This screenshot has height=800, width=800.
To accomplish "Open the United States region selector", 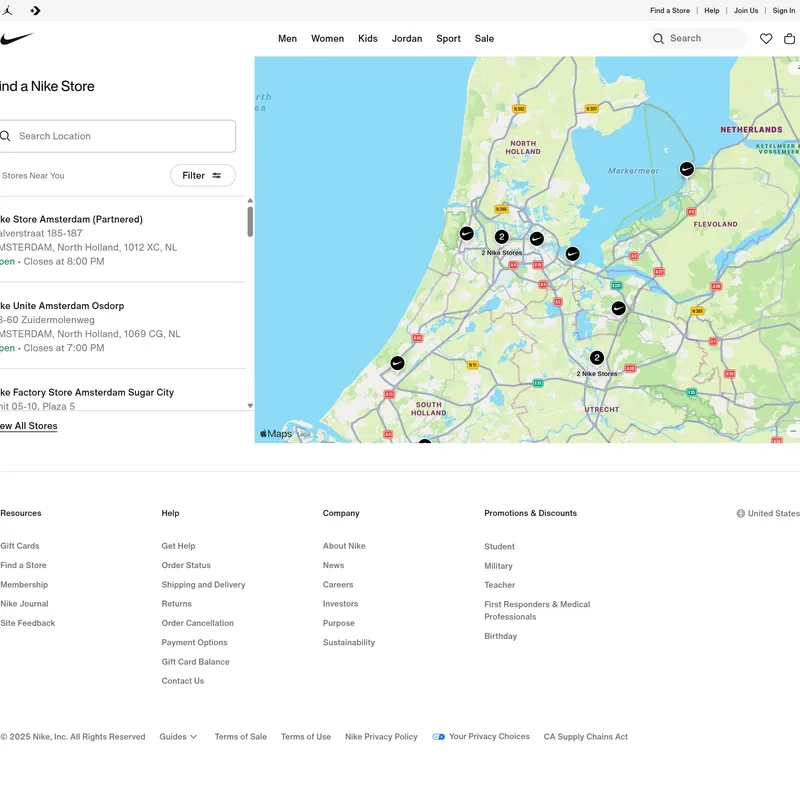I will (x=767, y=513).
